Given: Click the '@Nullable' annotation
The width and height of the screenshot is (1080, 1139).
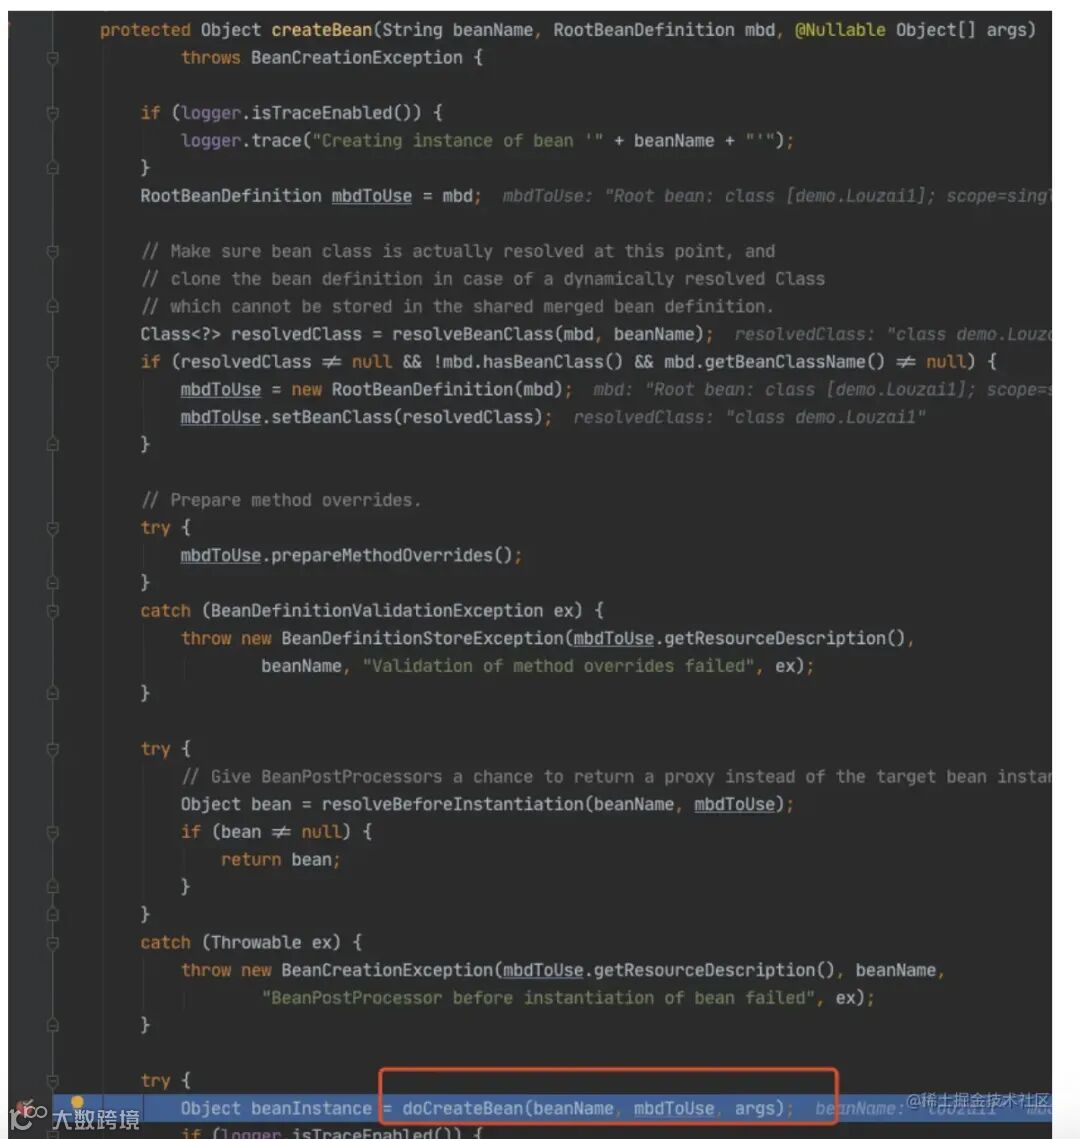Looking at the screenshot, I should pos(840,30).
